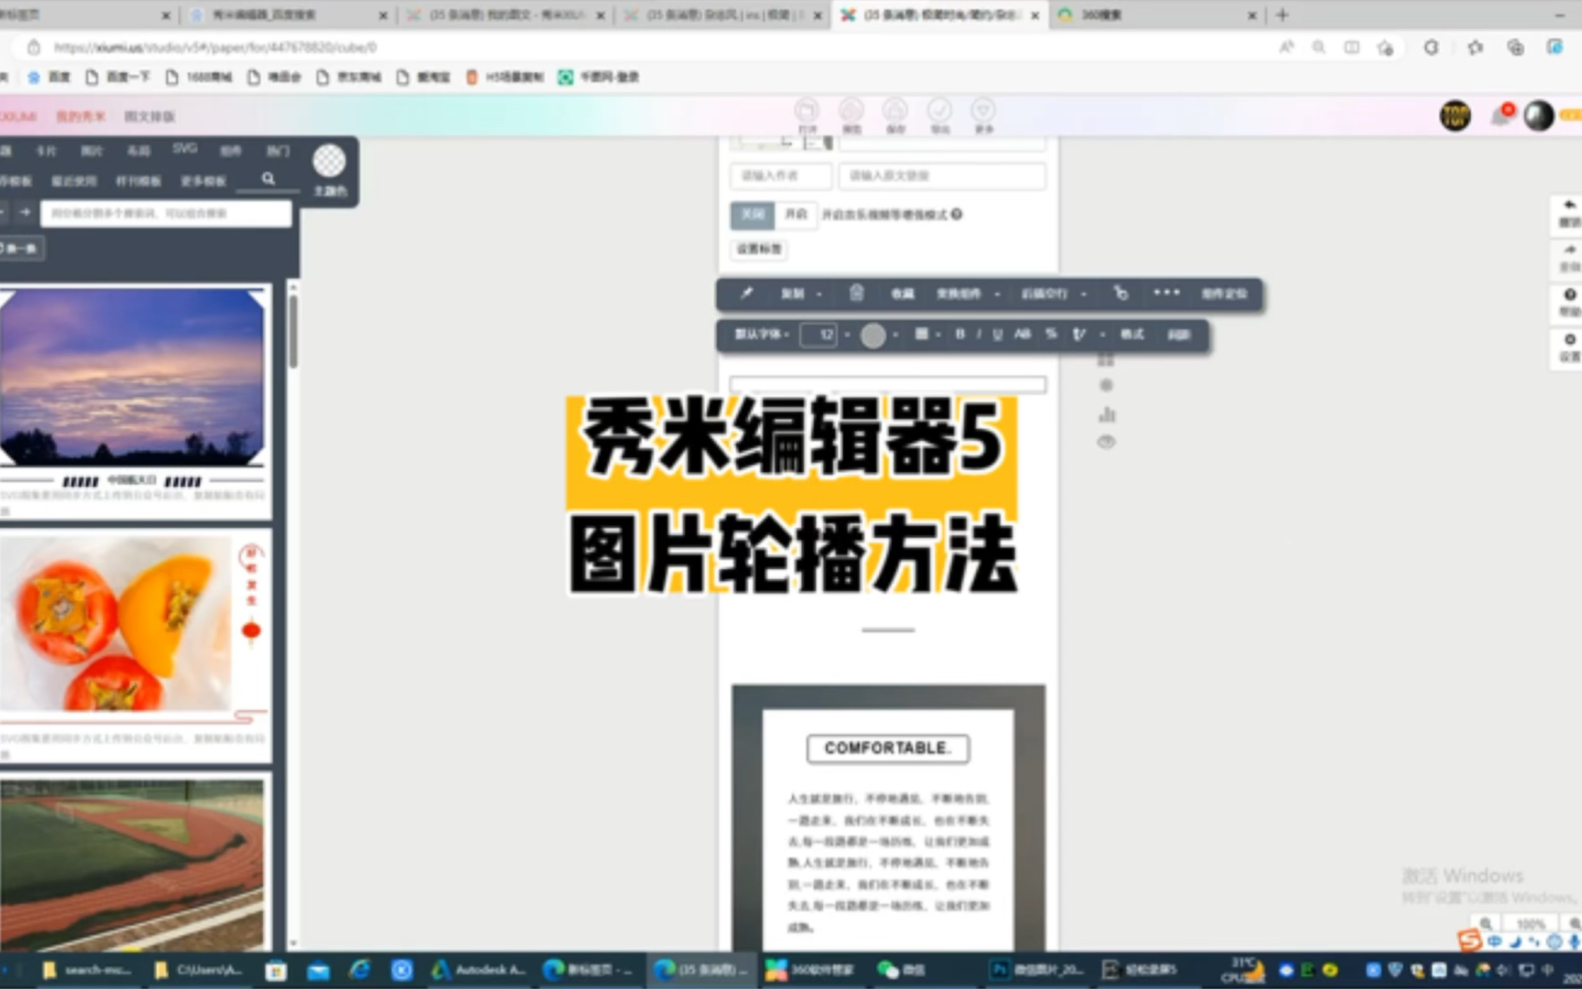Screen dimensions: 1582x989
Task: Click the strikethrough S icon
Action: click(1051, 334)
